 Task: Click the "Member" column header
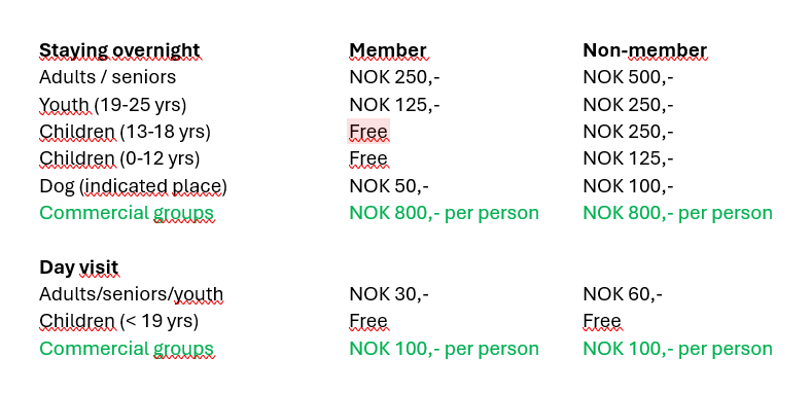click(388, 50)
